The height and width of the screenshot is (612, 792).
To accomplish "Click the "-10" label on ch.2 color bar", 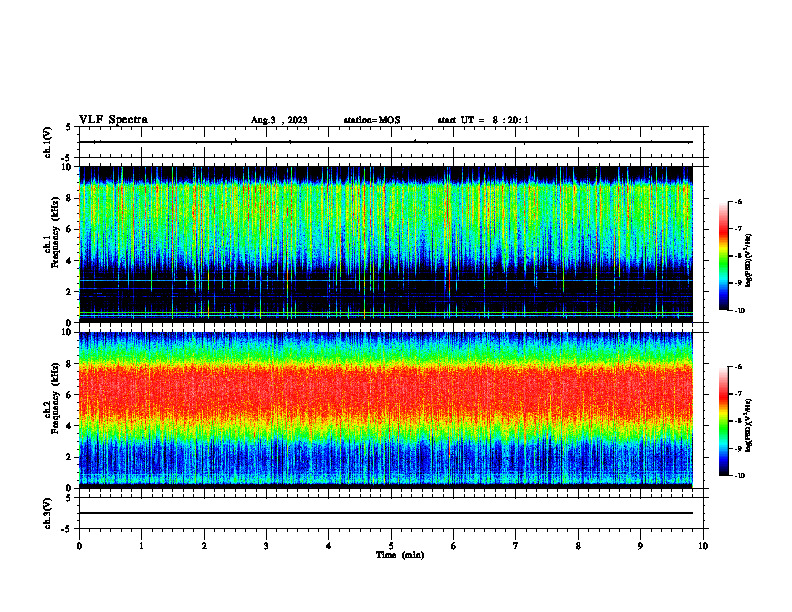I will coord(739,476).
